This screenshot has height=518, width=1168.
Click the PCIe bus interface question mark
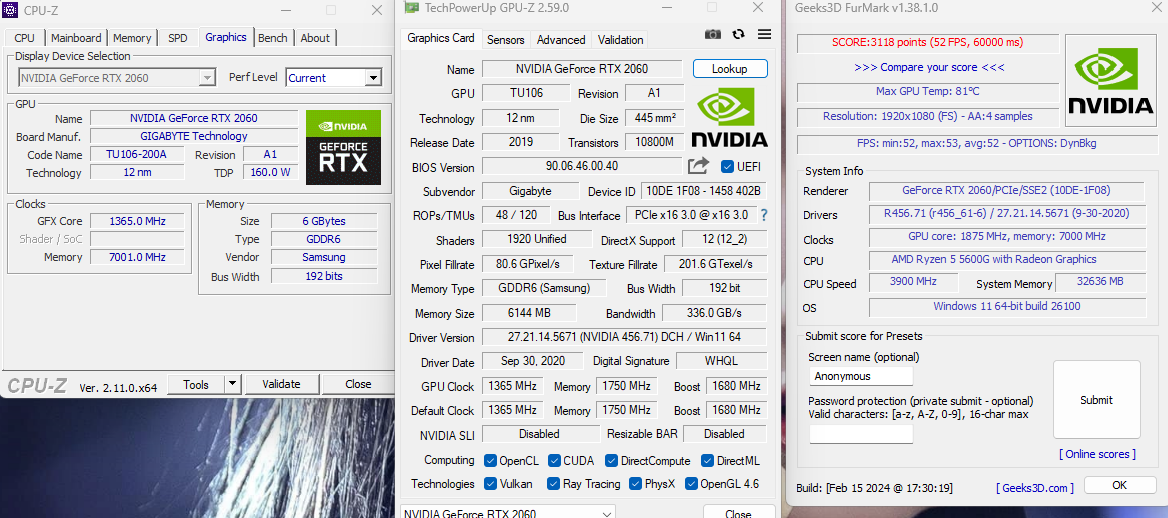coord(764,215)
